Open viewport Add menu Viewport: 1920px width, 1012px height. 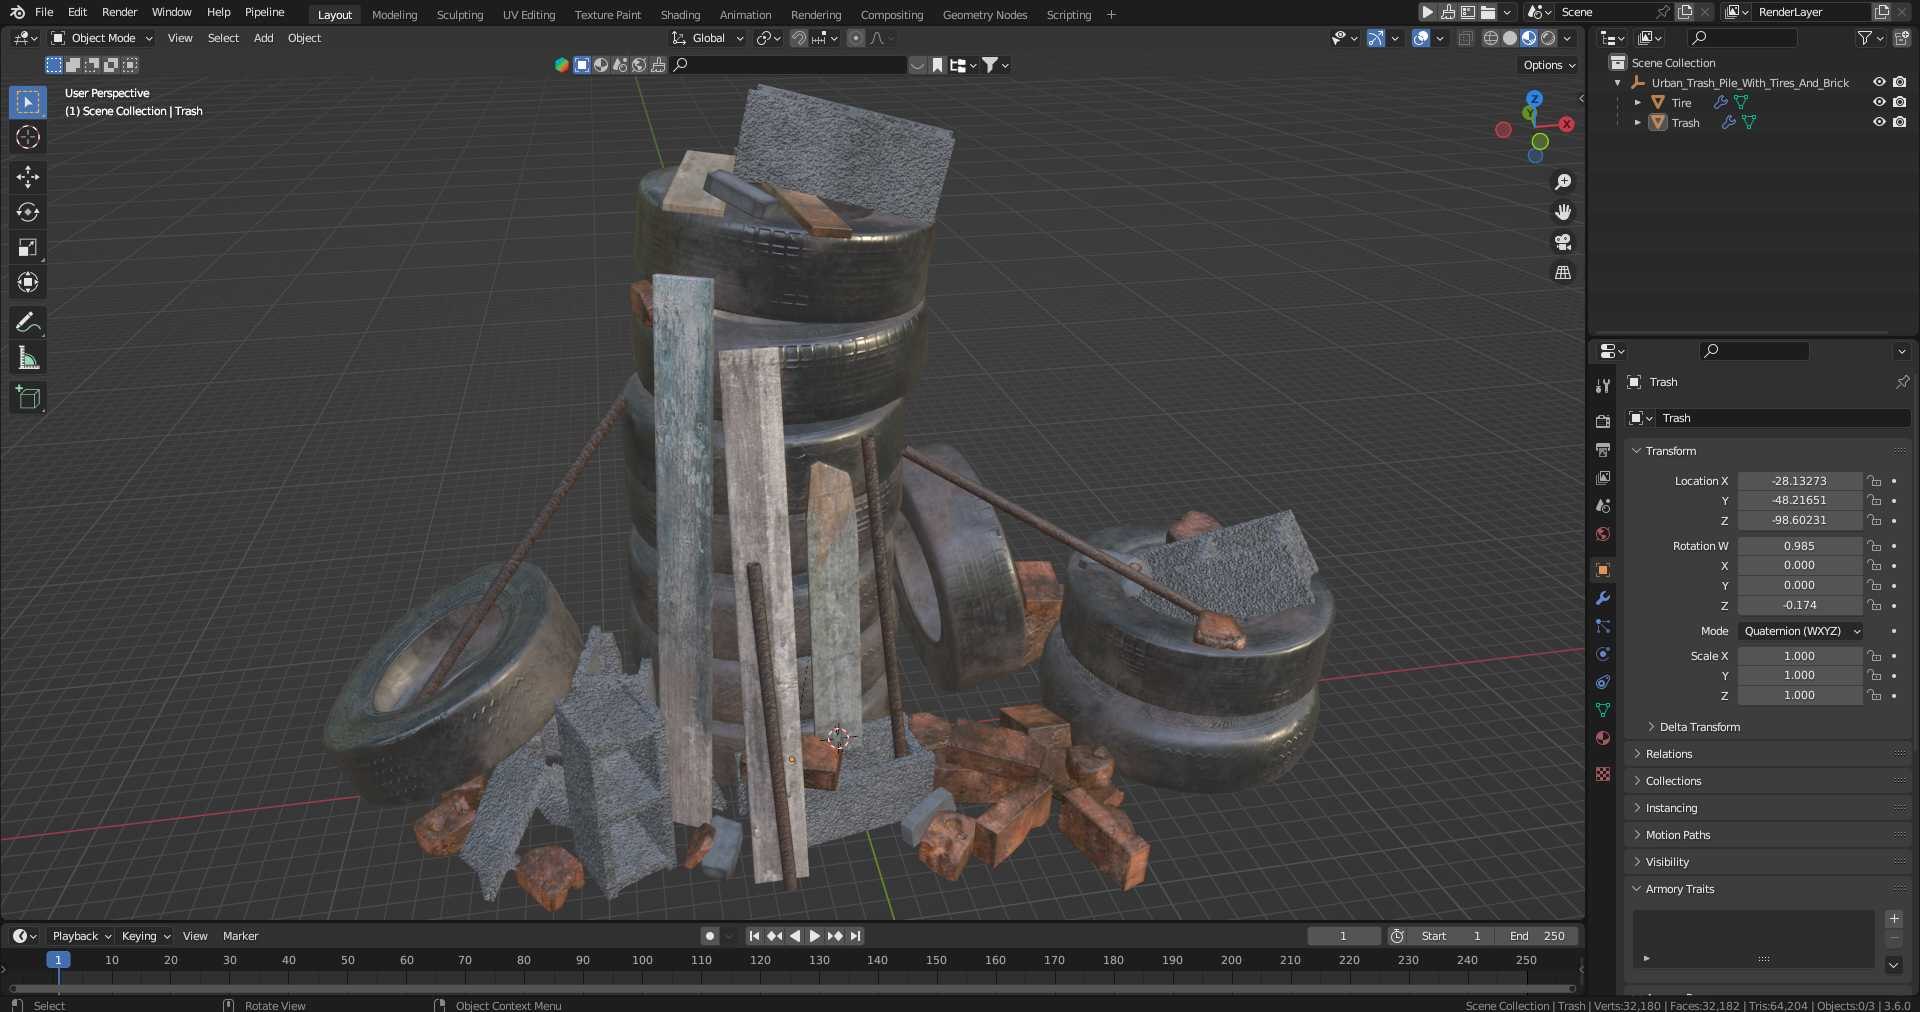click(263, 38)
